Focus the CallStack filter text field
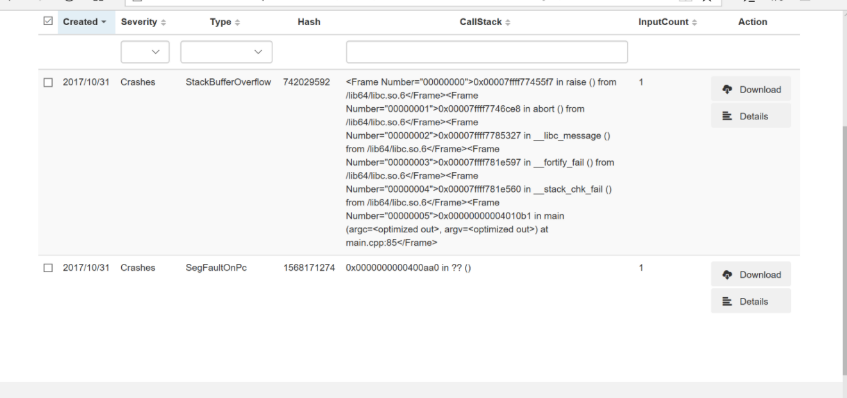 [x=487, y=52]
